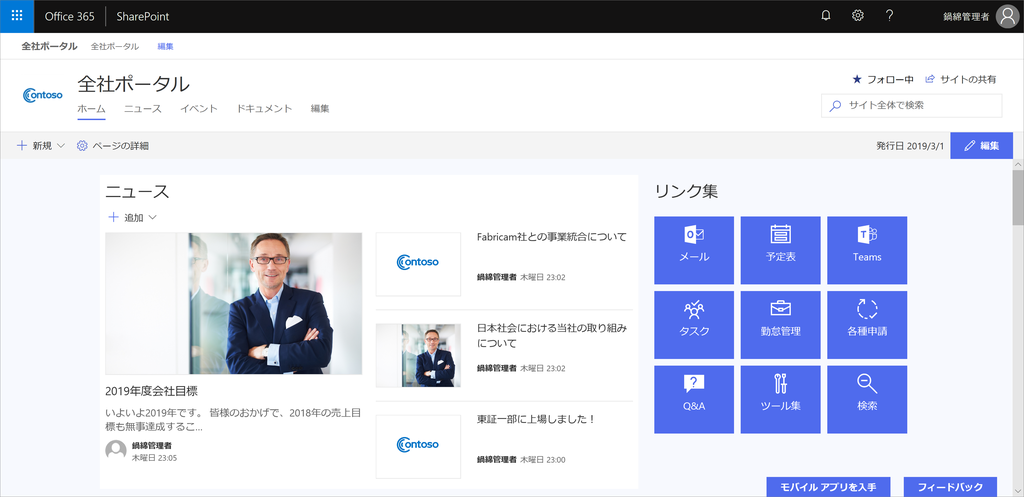Open the 2019年度会社目標 headline
The height and width of the screenshot is (497, 1024).
coord(152,391)
